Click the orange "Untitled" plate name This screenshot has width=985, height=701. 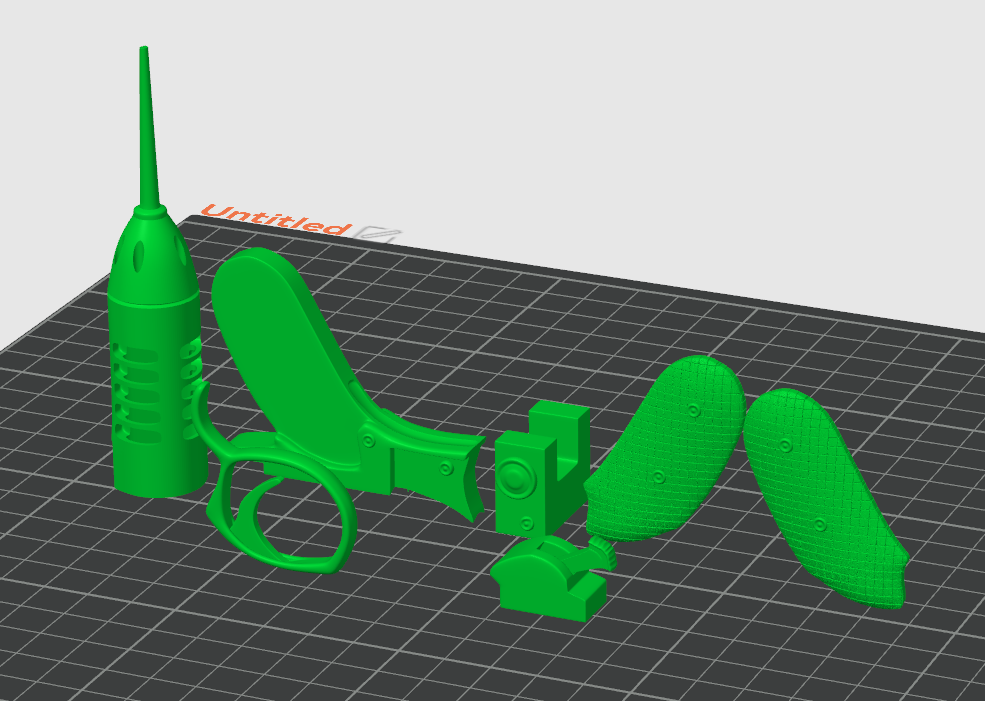point(276,220)
